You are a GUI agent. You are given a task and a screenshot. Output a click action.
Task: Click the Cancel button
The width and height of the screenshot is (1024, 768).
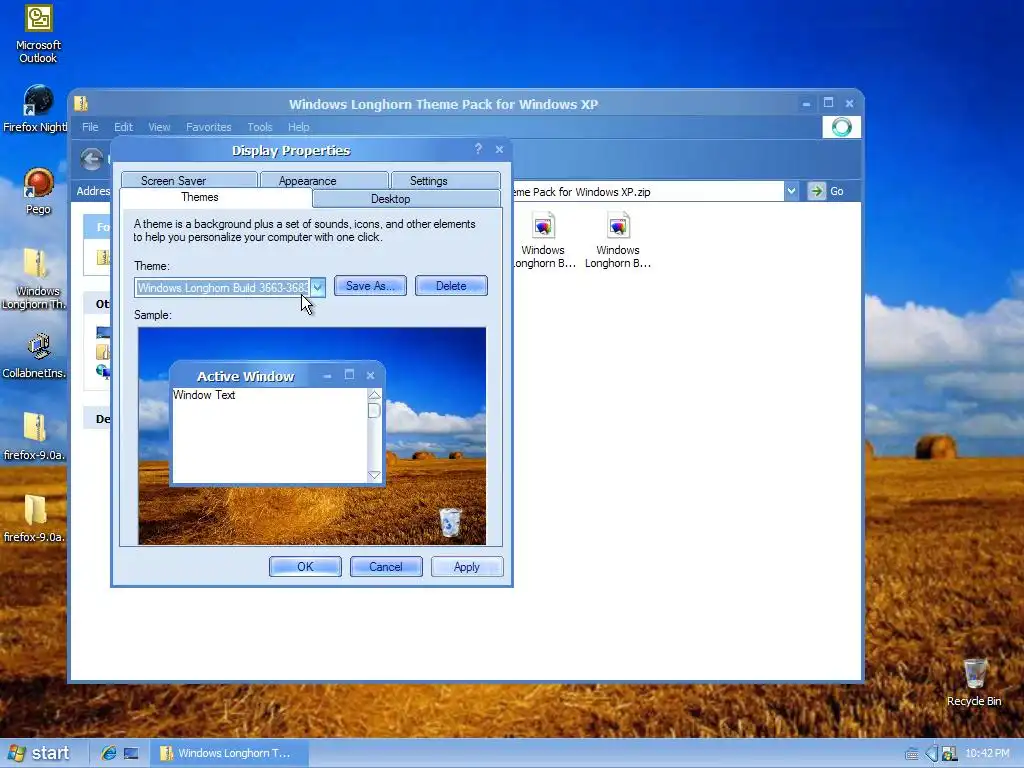(386, 566)
